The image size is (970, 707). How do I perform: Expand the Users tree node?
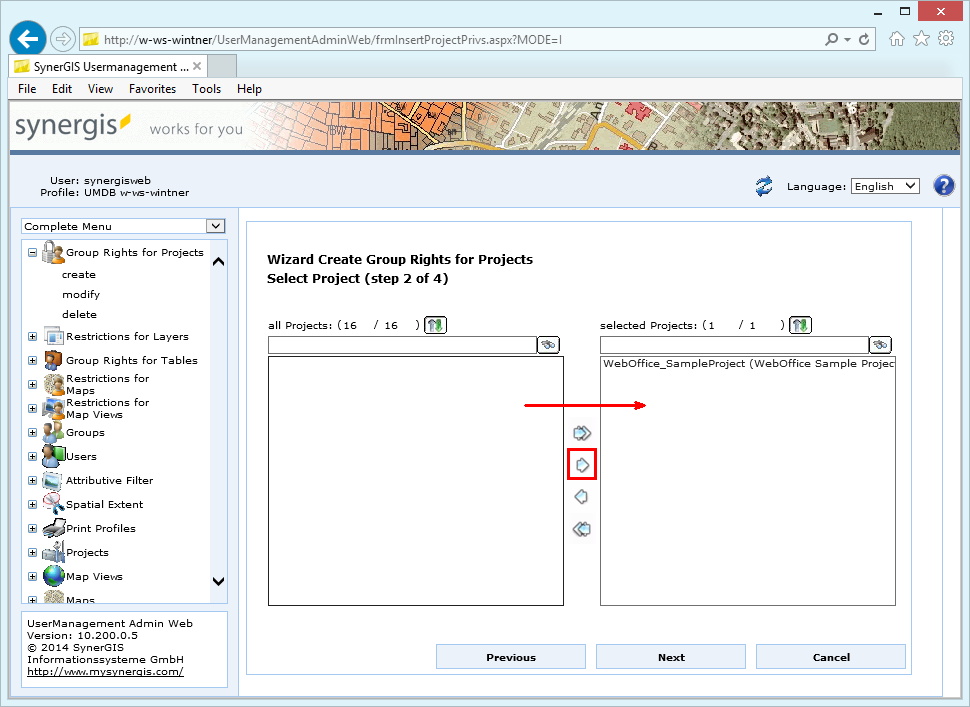31,456
